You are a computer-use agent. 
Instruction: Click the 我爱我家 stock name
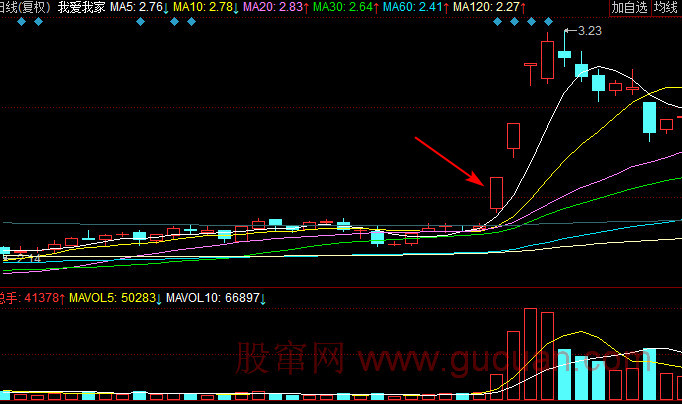pos(80,8)
